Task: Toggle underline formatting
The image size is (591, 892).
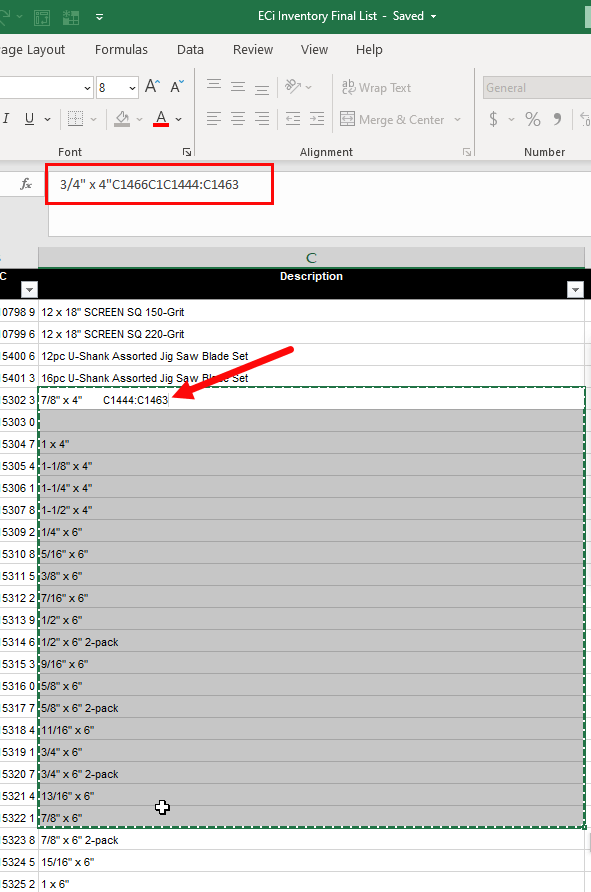Action: (30, 119)
